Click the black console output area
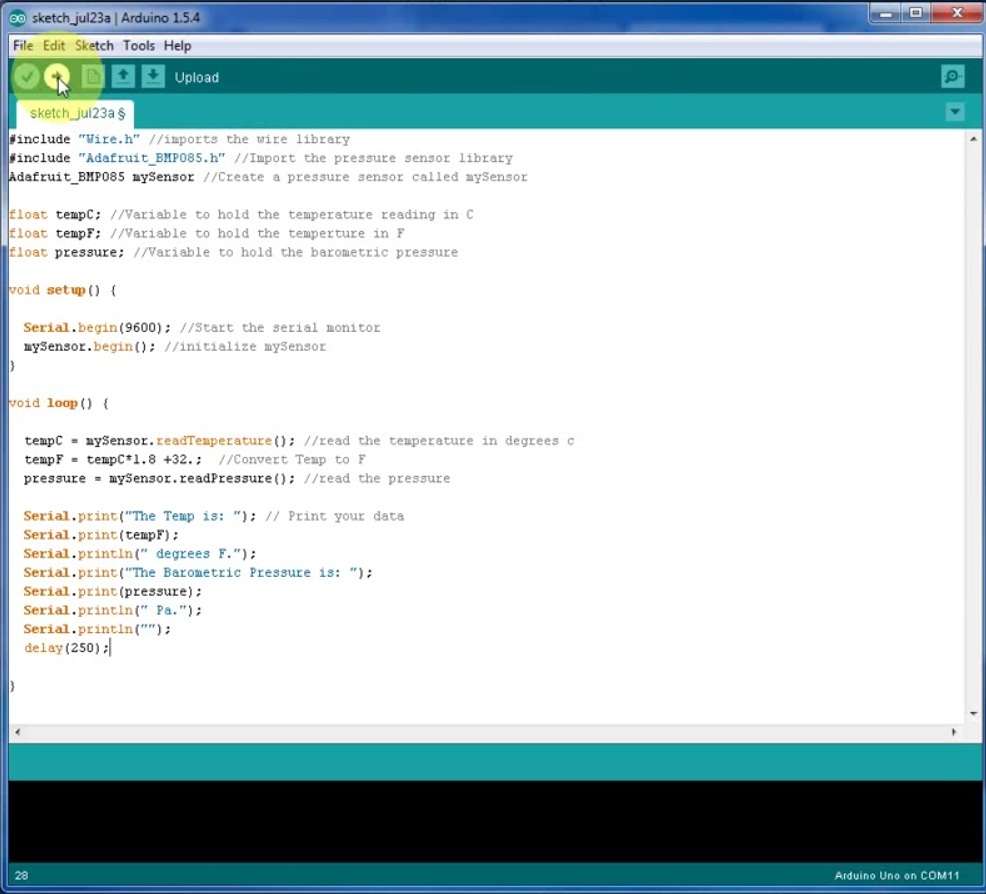Image resolution: width=986 pixels, height=894 pixels. tap(494, 821)
